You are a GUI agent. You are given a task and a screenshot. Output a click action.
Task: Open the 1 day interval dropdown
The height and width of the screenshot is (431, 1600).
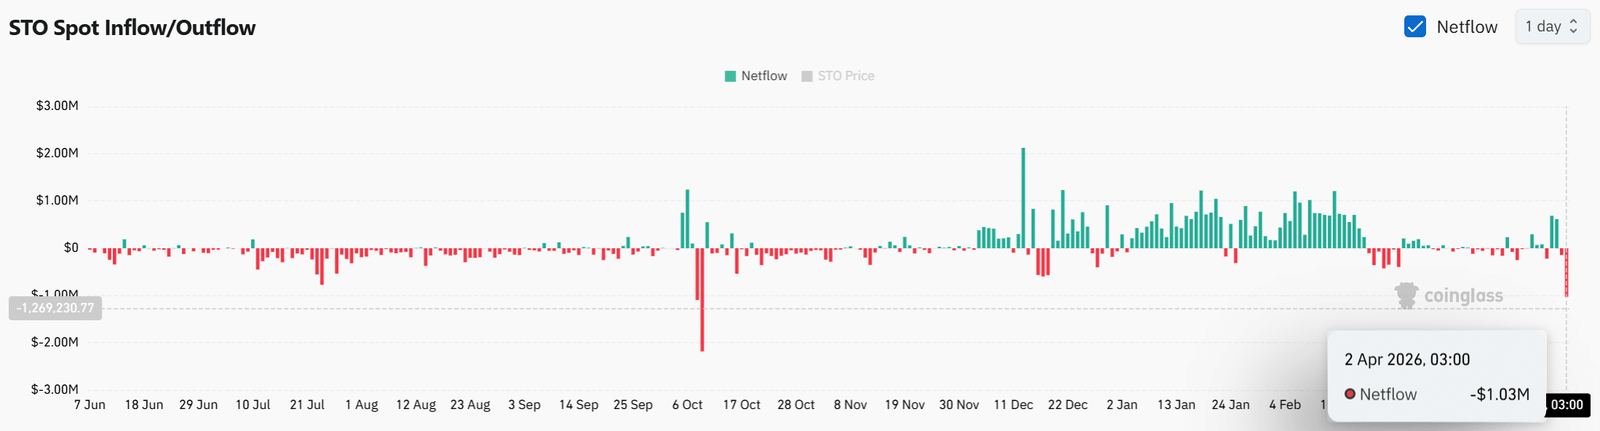(x=1551, y=27)
